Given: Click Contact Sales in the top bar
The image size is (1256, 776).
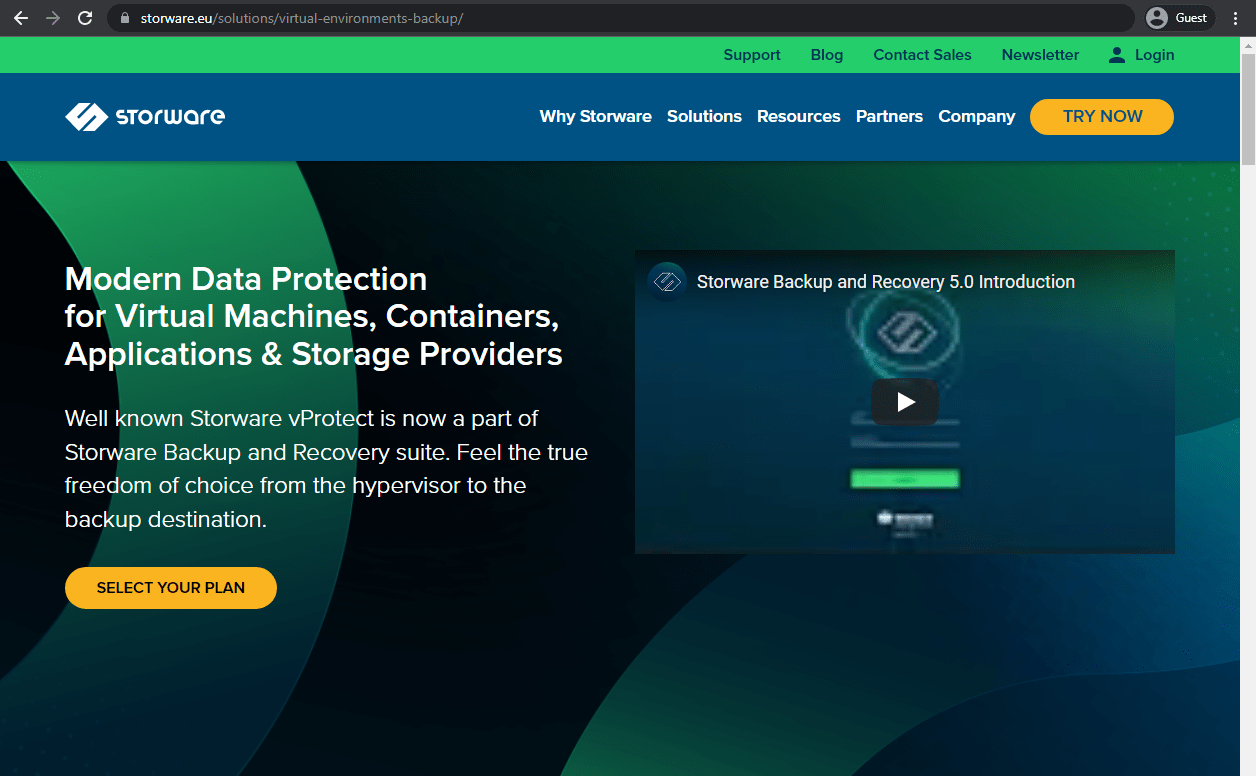Looking at the screenshot, I should click(x=921, y=55).
